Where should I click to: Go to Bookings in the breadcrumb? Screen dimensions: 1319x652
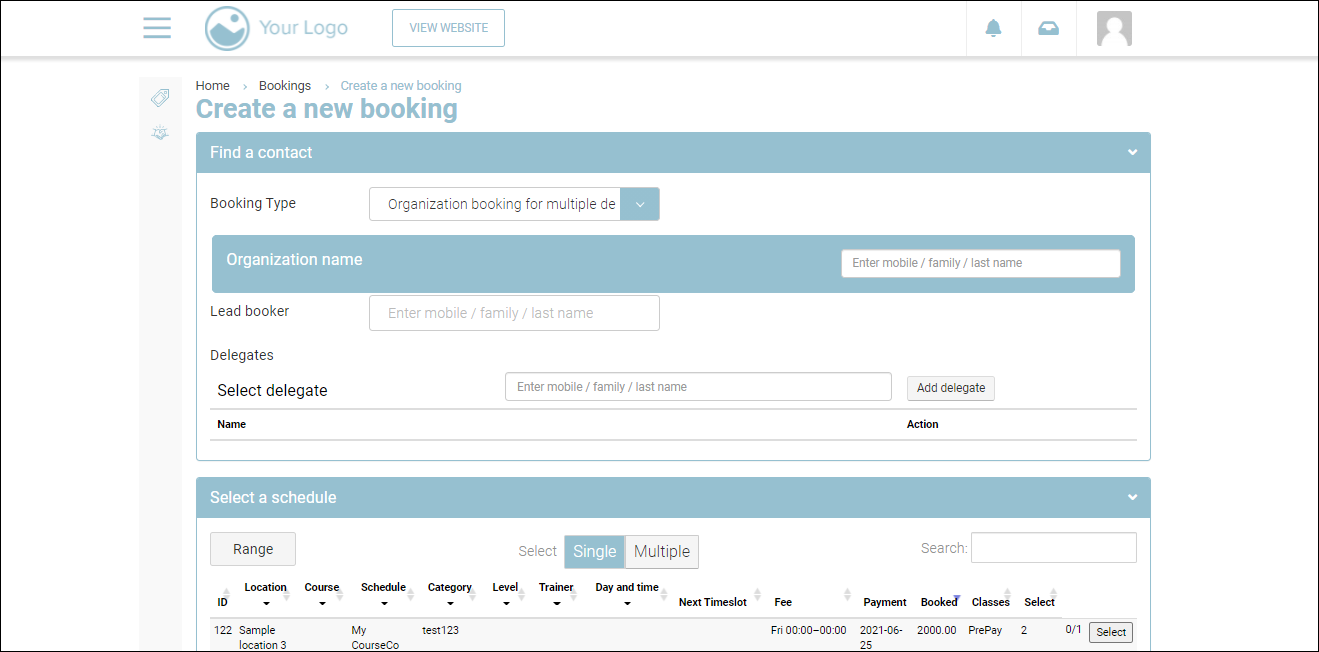285,86
